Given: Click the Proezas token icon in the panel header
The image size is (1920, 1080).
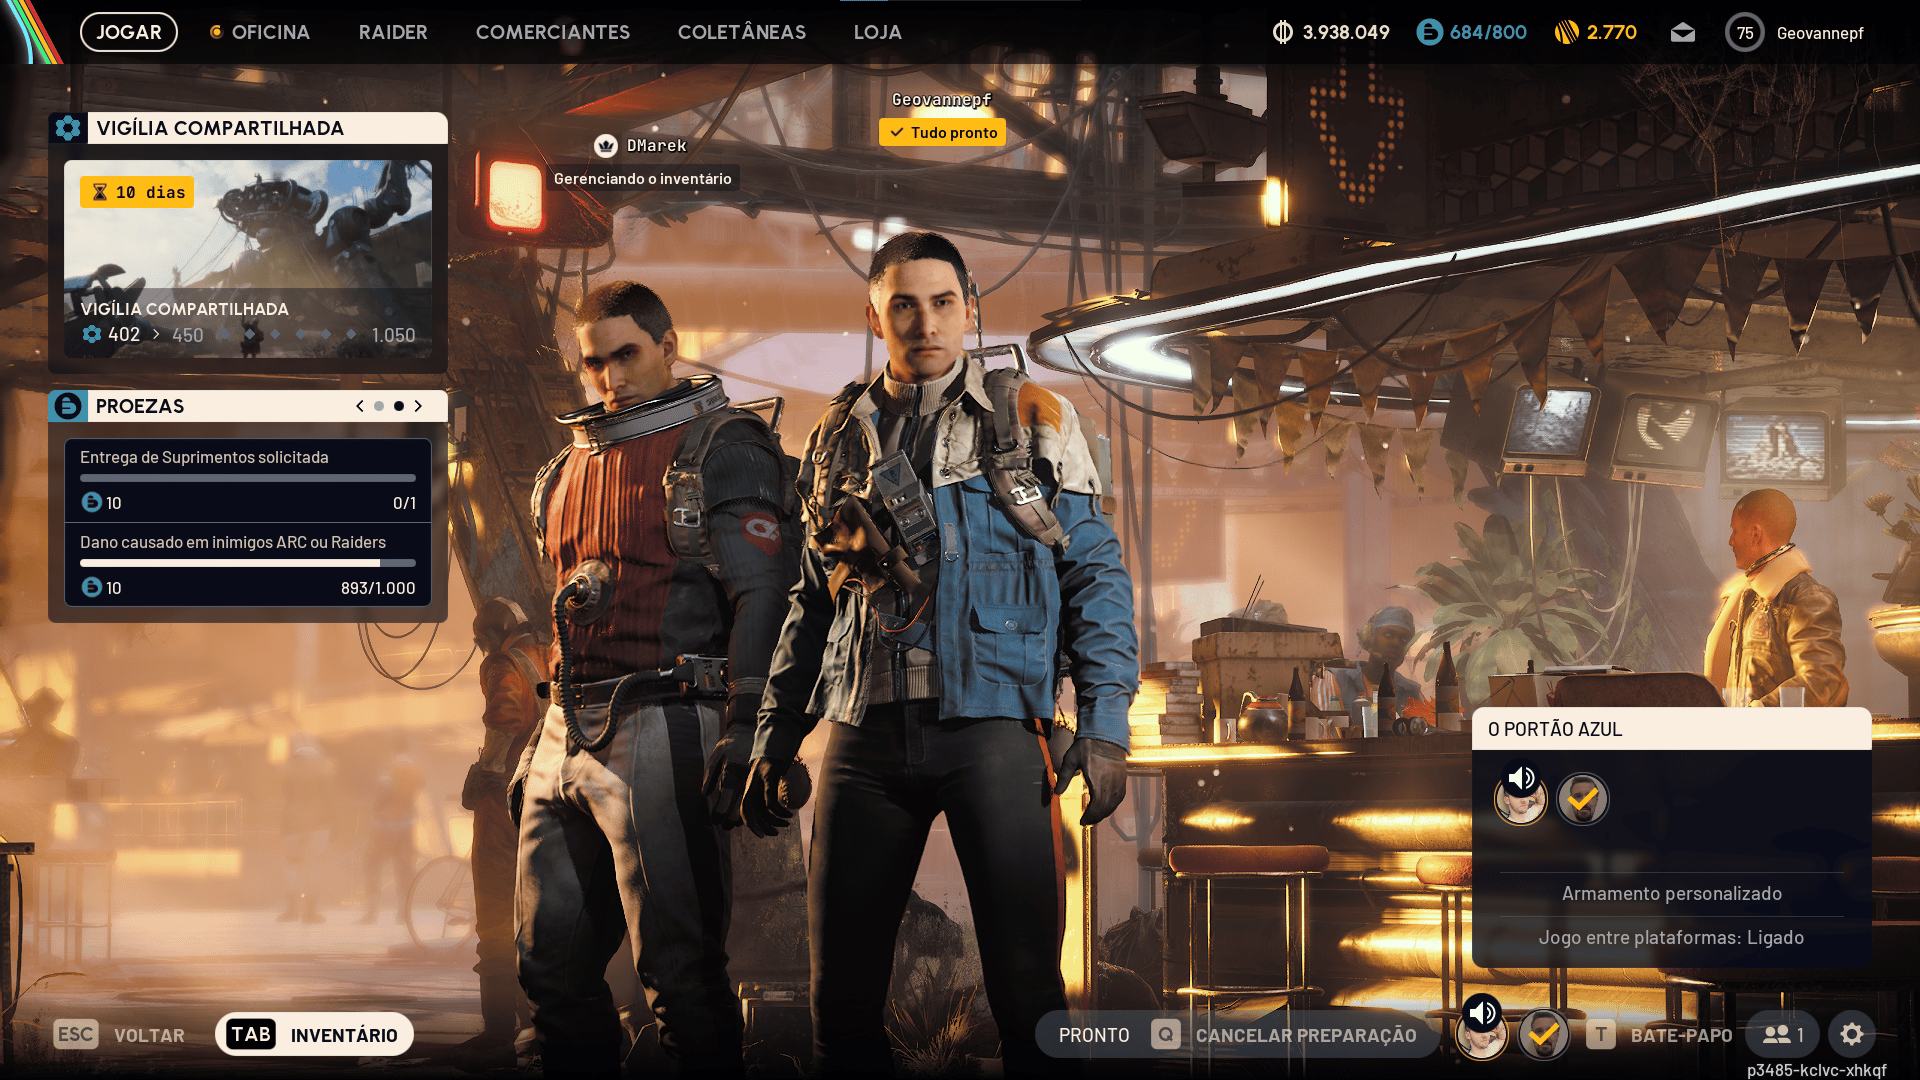Looking at the screenshot, I should (67, 406).
